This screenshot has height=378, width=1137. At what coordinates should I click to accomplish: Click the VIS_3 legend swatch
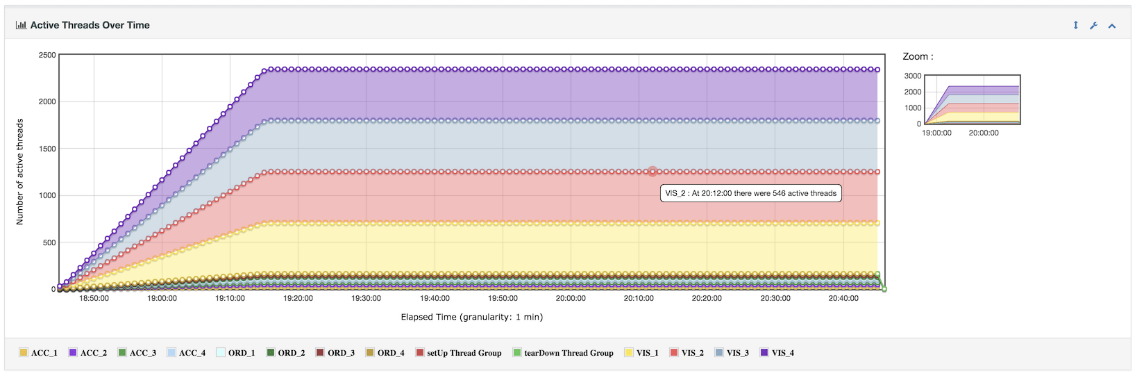(x=721, y=353)
